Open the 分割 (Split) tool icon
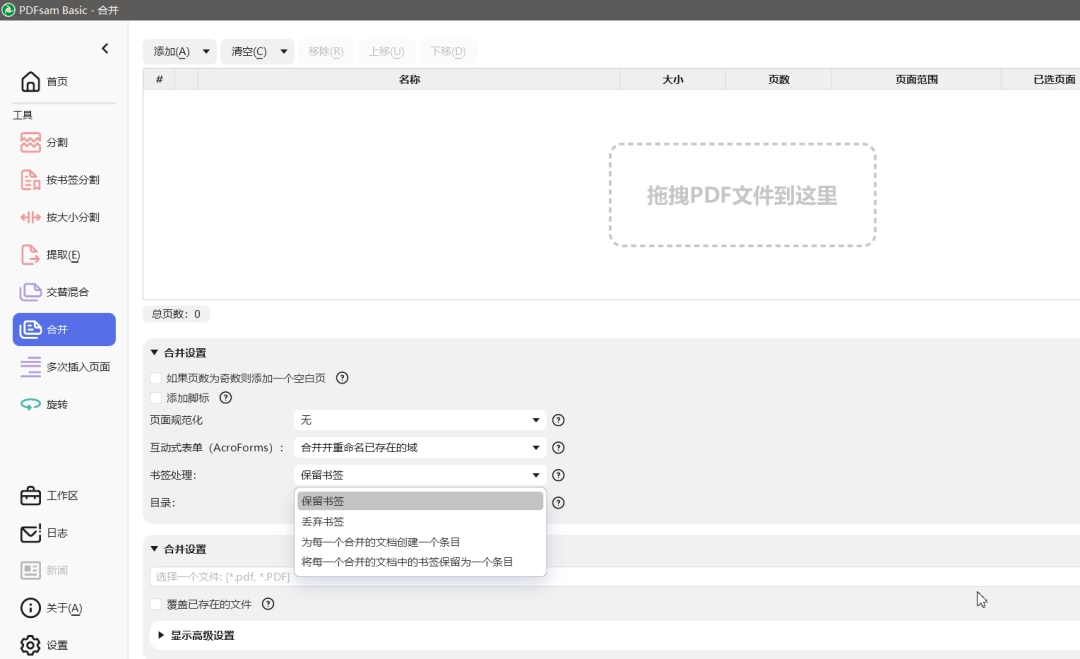The height and width of the screenshot is (659, 1080). pos(31,143)
